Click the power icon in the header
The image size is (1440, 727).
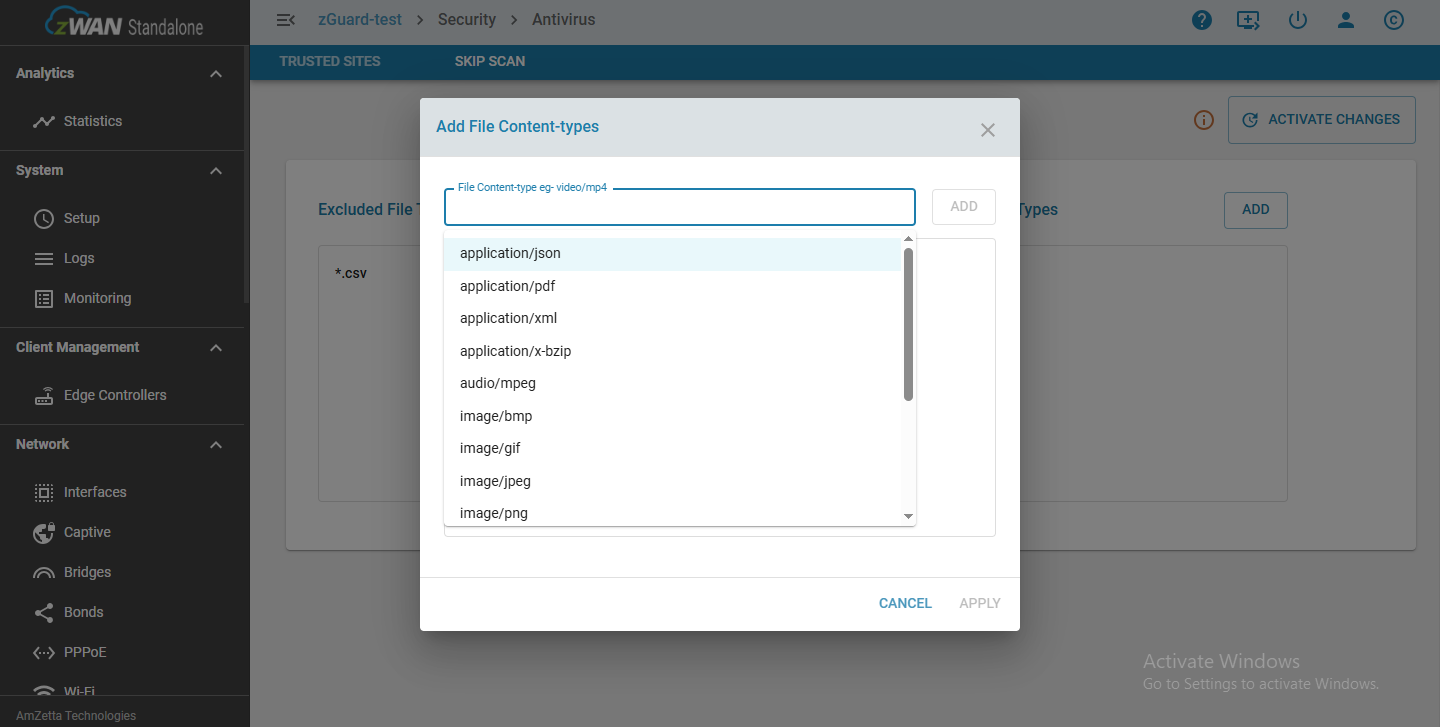[x=1298, y=19]
